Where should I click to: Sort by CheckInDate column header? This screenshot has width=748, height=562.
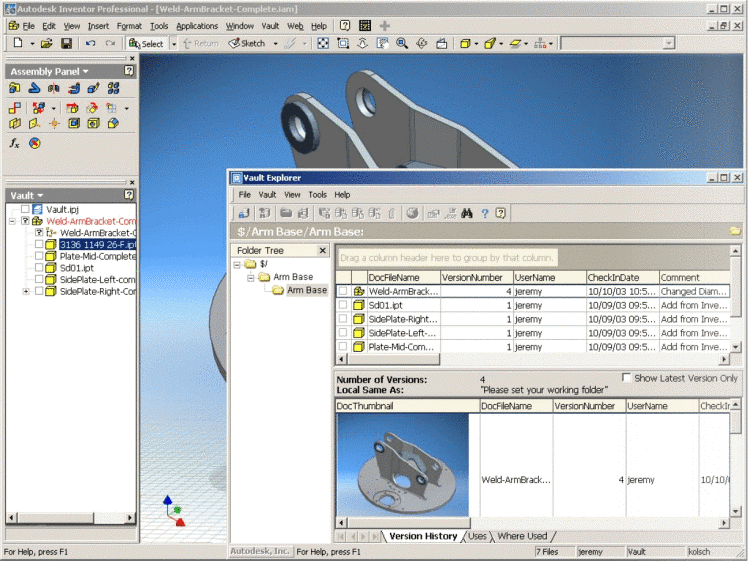tap(622, 277)
